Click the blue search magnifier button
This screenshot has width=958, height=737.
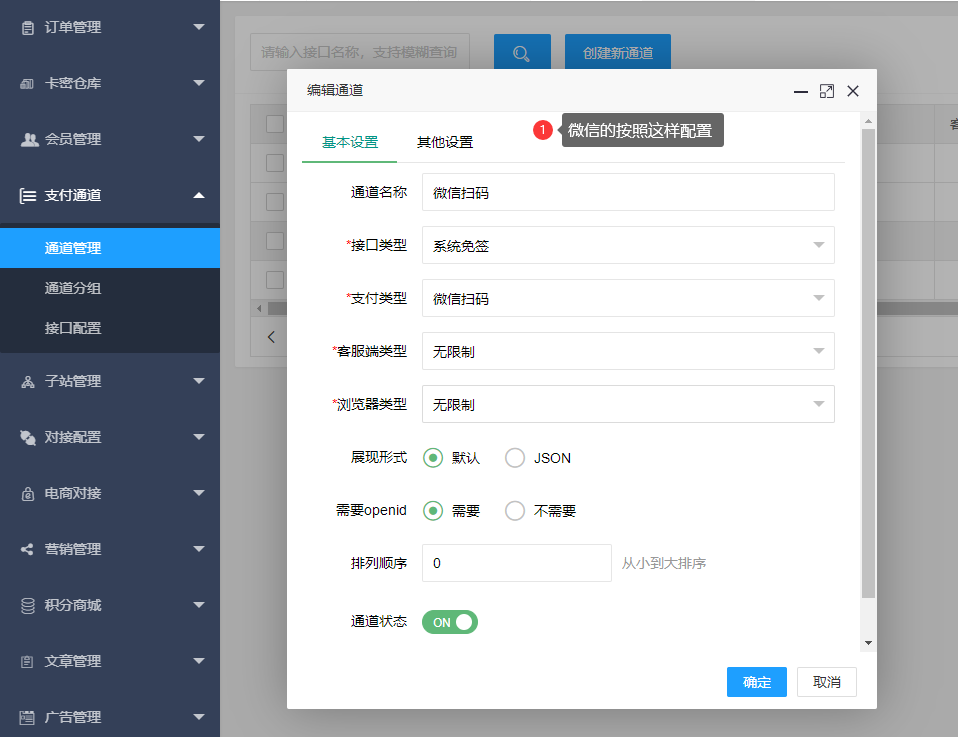point(522,52)
